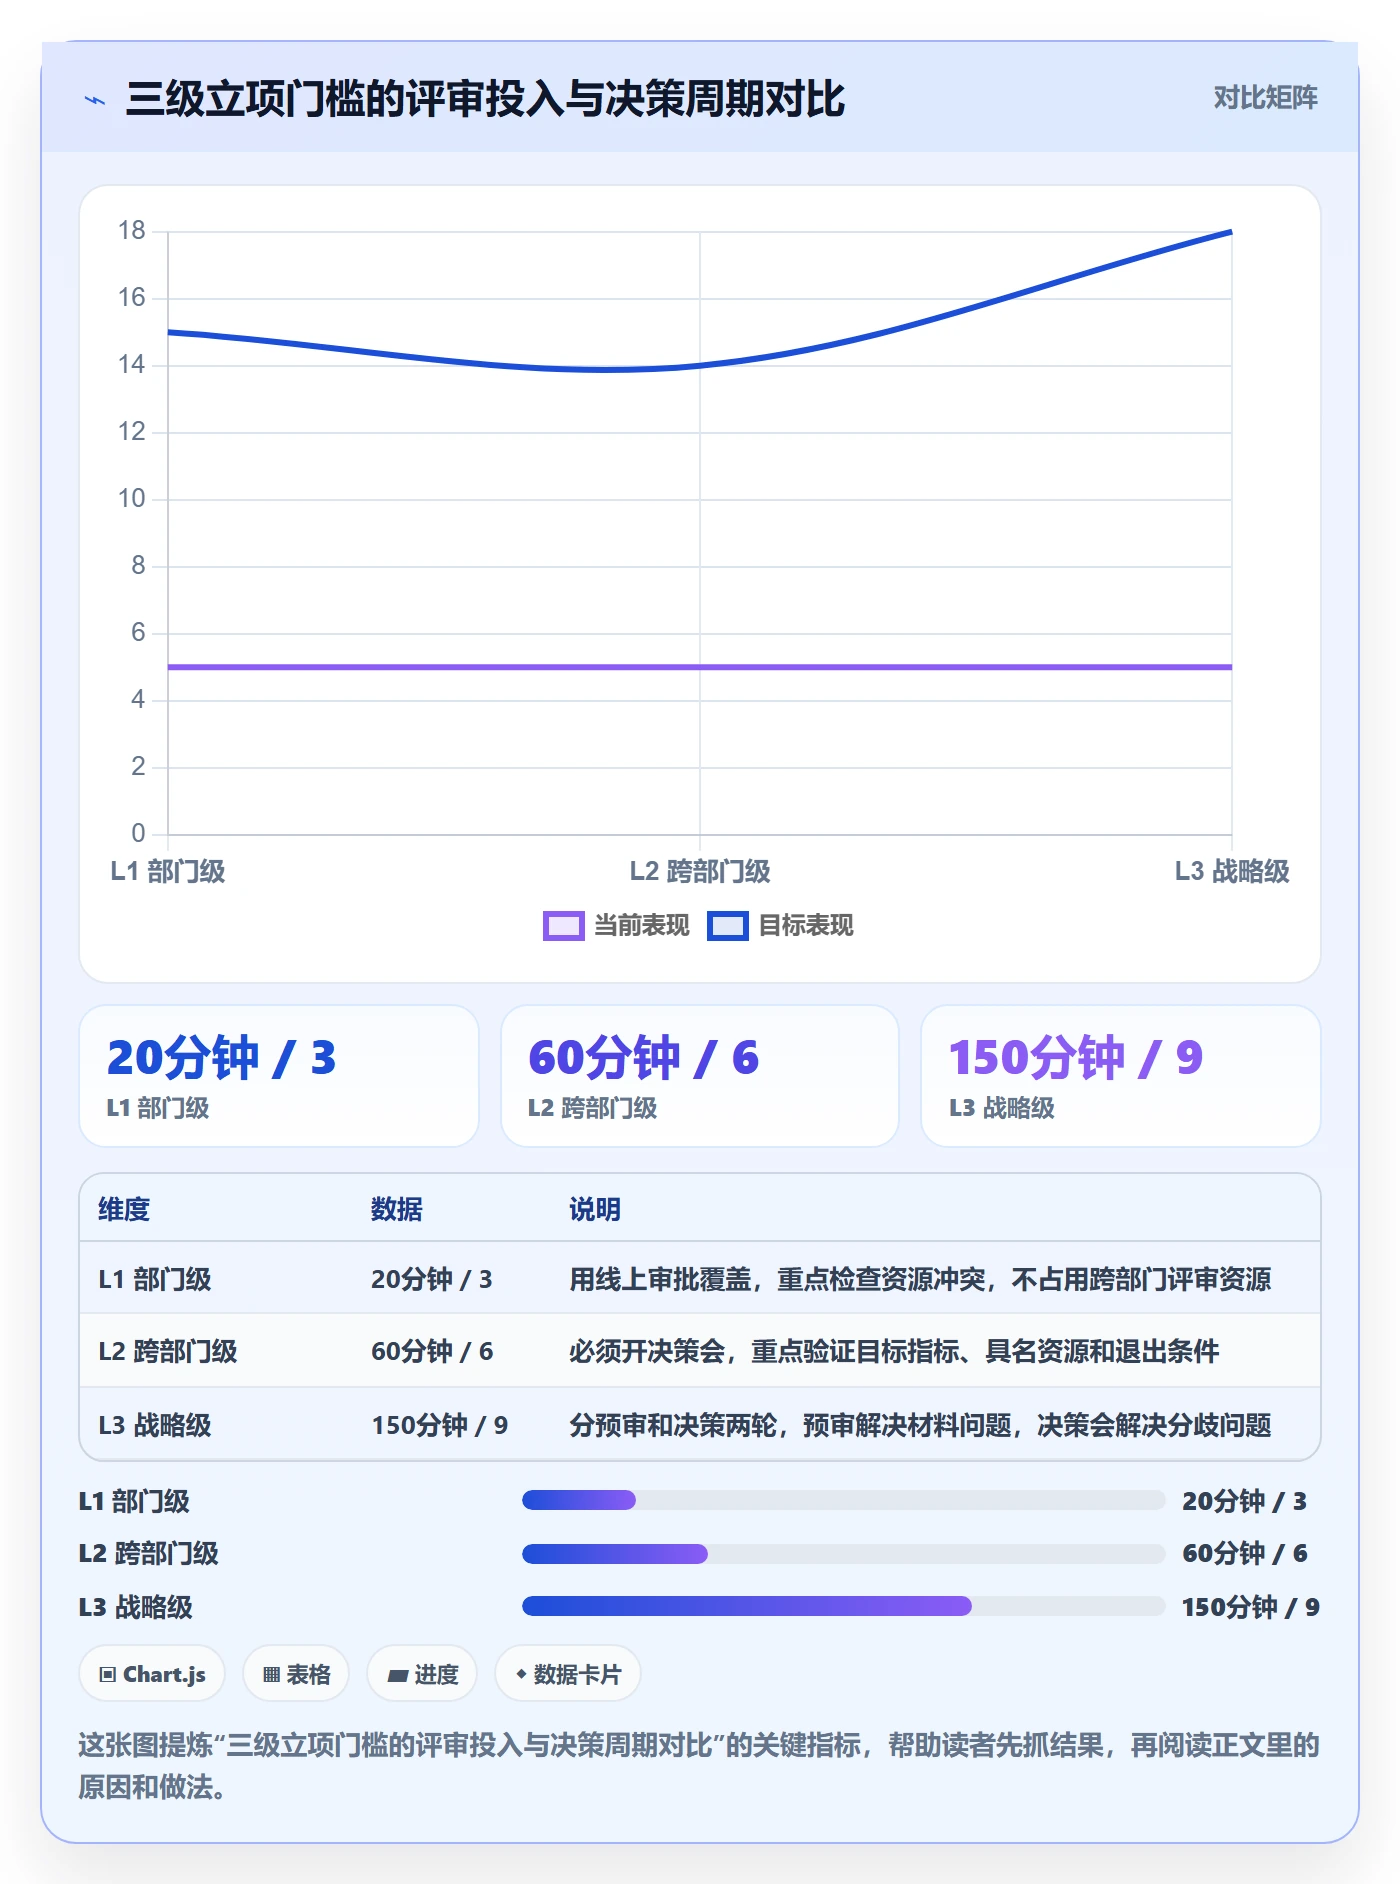This screenshot has width=1400, height=1884.
Task: Click the 当前表现 legend label
Action: click(x=642, y=926)
